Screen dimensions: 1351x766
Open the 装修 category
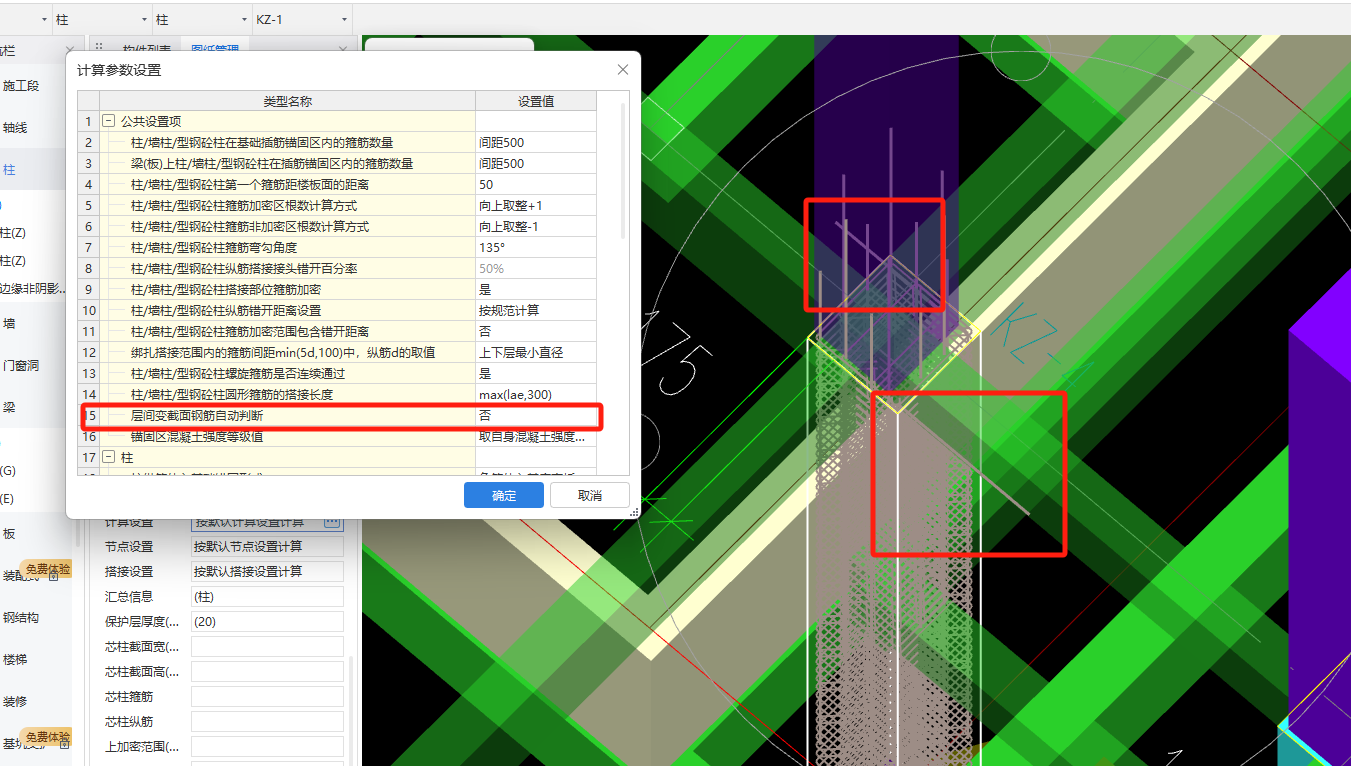pyautogui.click(x=15, y=701)
